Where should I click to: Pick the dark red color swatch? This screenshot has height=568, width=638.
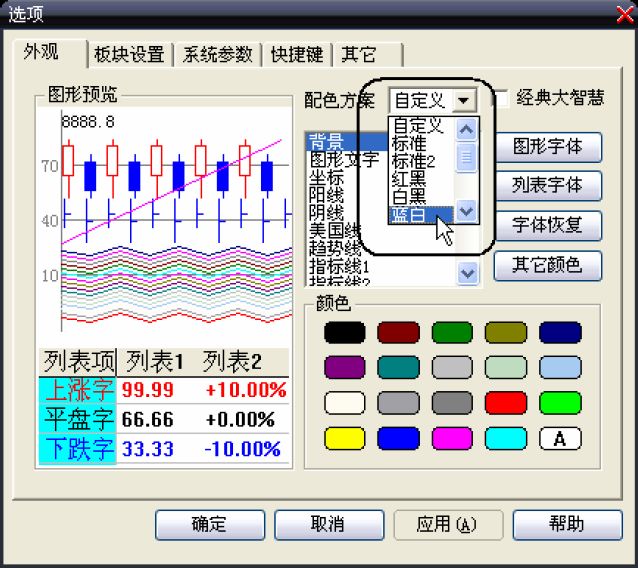[398, 333]
